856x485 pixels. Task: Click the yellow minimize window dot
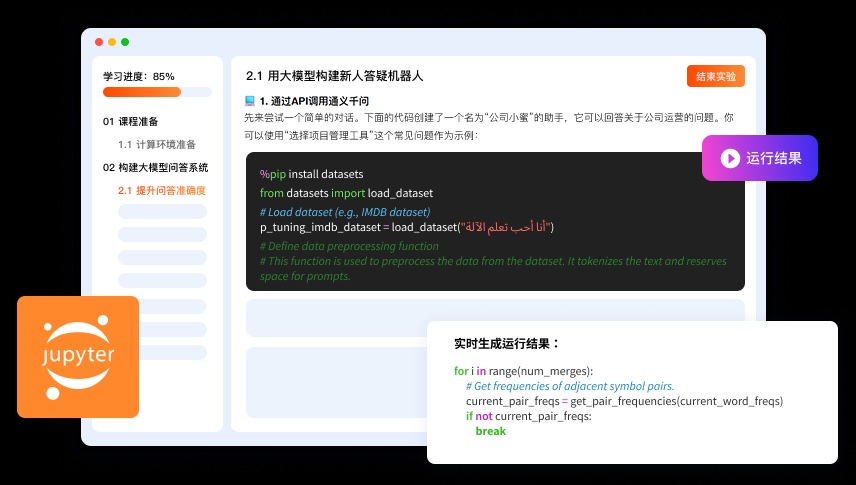112,42
